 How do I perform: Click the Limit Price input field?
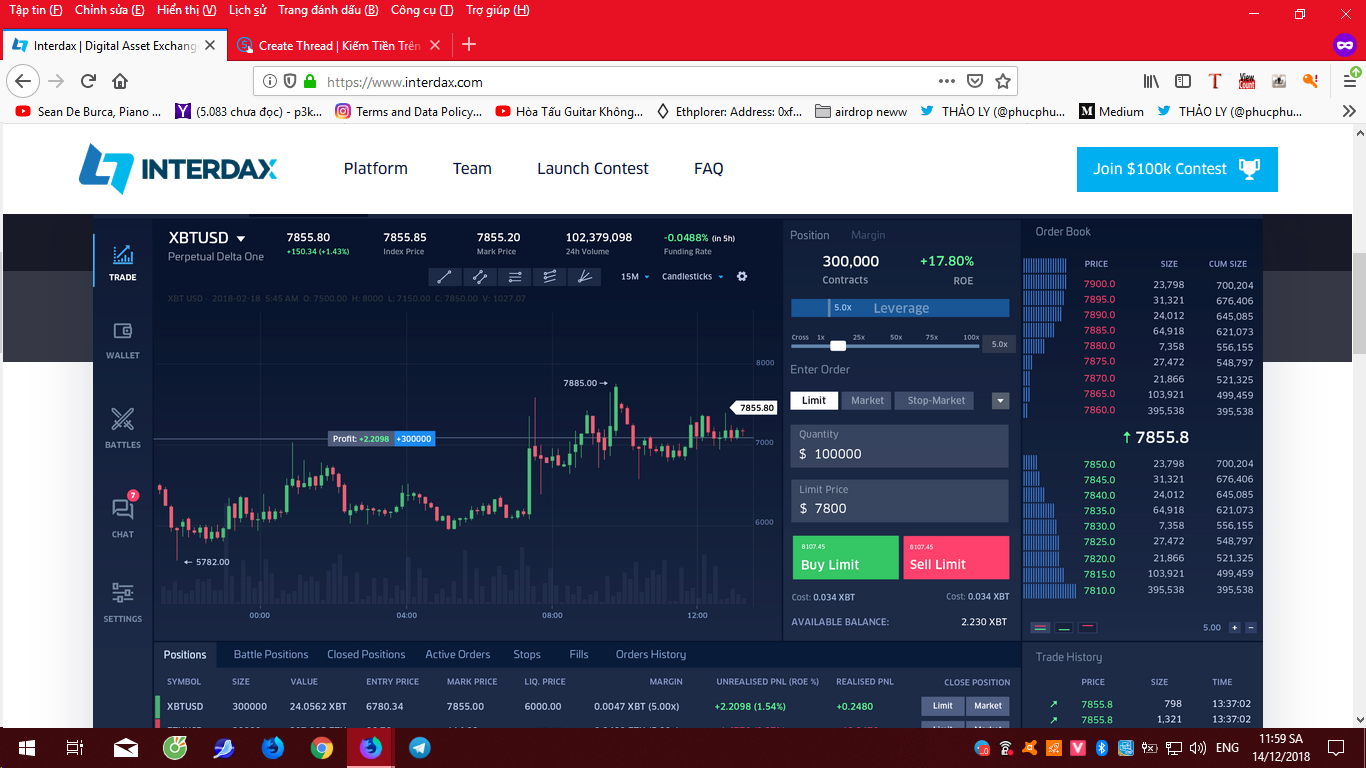click(x=900, y=501)
